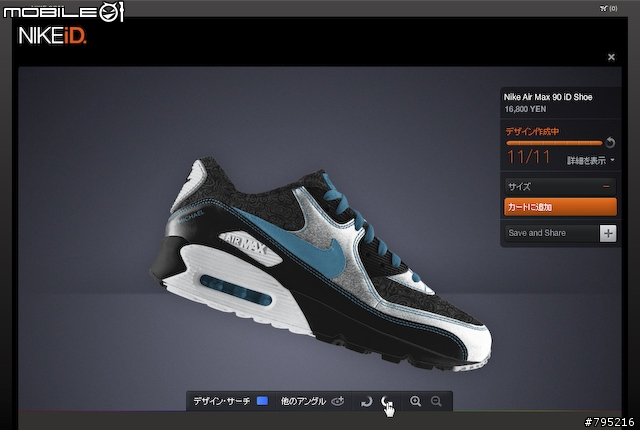
Task: Select 他のアングル other angles option
Action: pos(303,401)
